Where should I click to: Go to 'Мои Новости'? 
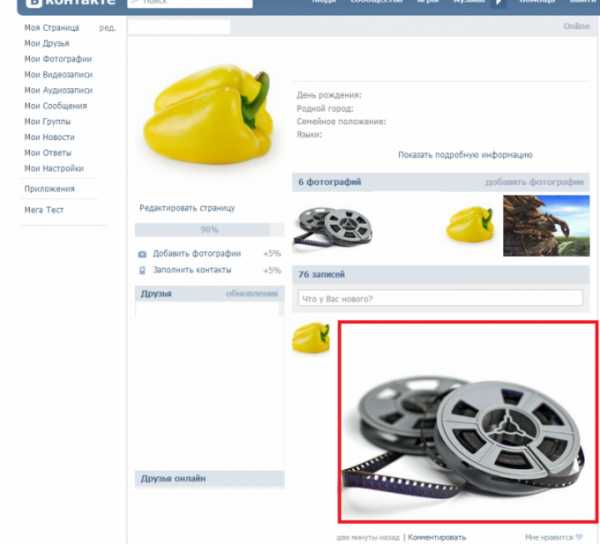point(49,137)
